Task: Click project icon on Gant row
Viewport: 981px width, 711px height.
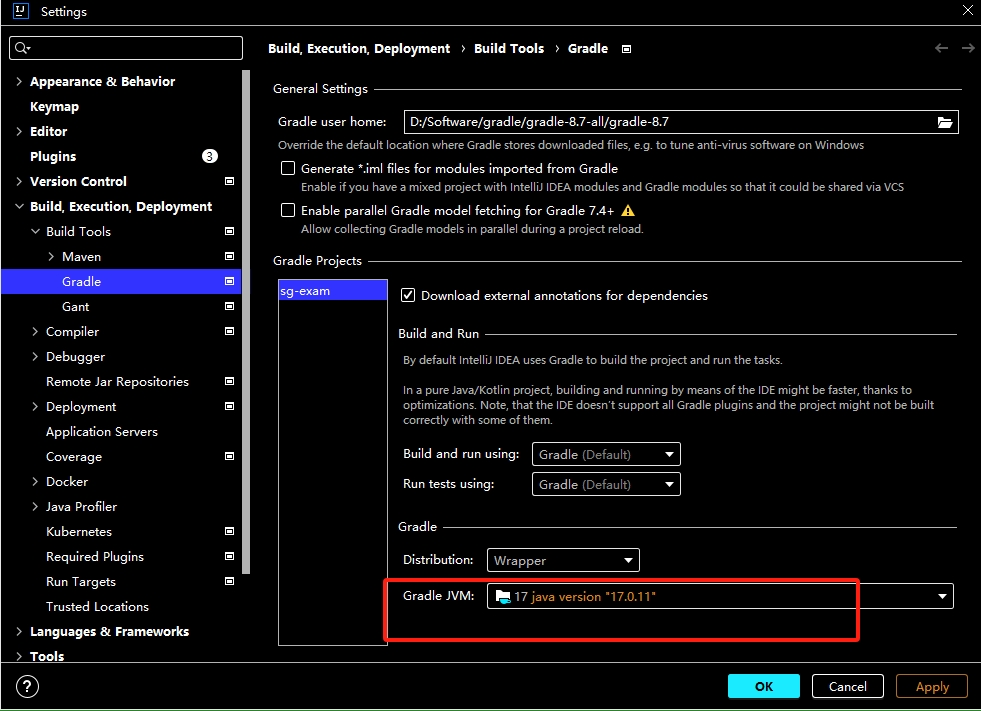Action: click(230, 306)
